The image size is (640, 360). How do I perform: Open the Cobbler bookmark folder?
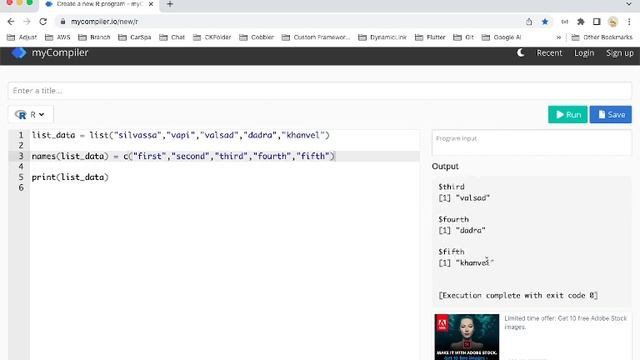[x=256, y=37]
